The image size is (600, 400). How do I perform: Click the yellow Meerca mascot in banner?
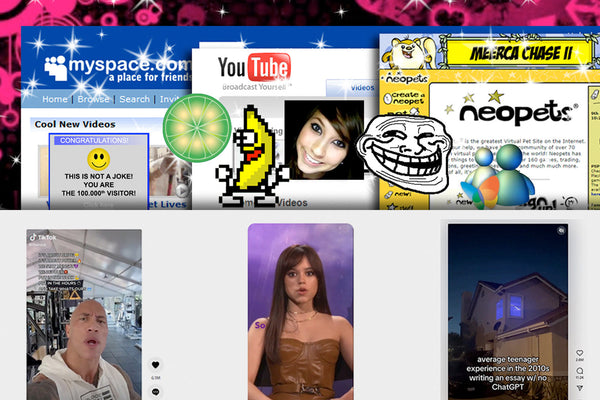[x=406, y=52]
